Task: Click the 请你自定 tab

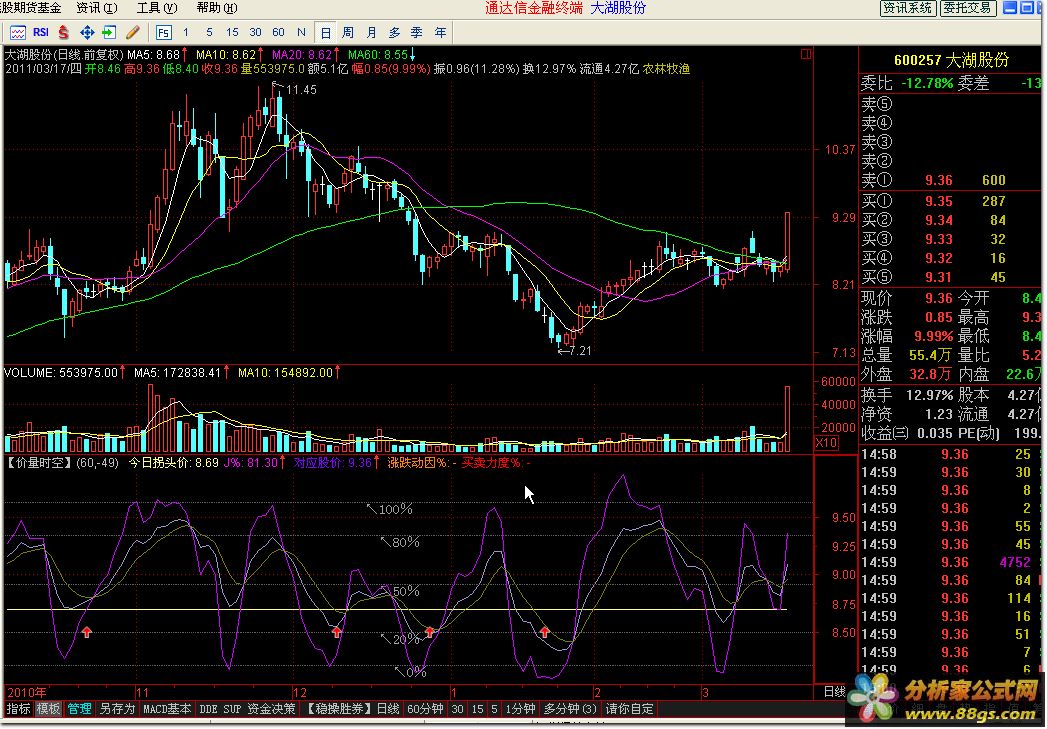Action: [629, 709]
